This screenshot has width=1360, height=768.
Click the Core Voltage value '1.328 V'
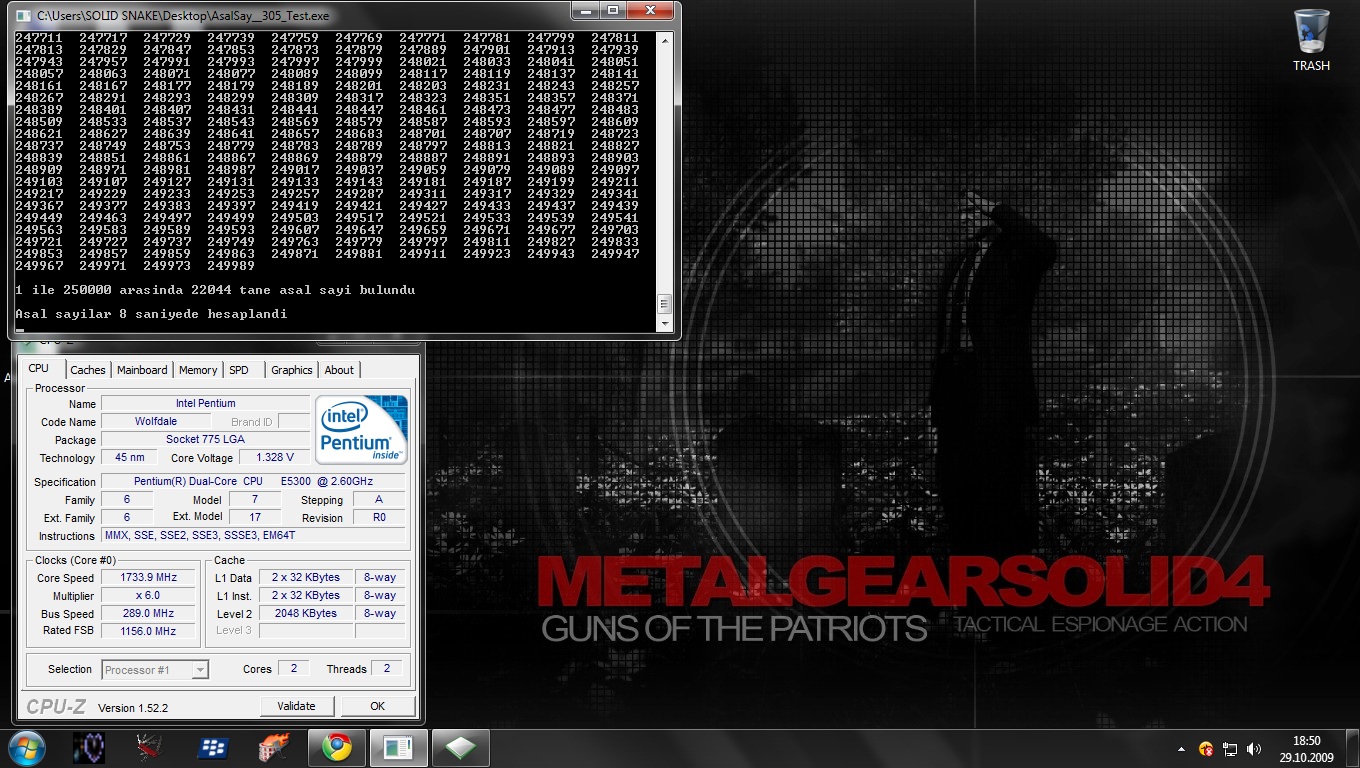pos(275,458)
